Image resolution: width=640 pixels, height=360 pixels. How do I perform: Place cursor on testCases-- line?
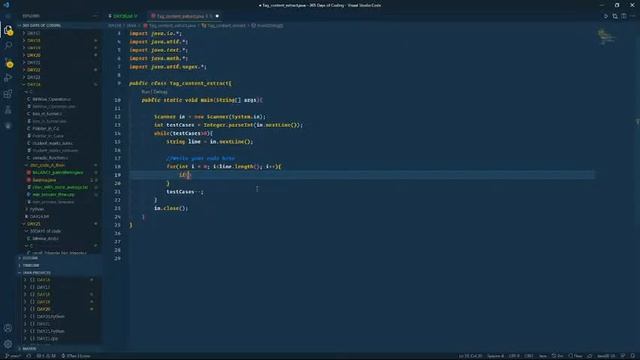pyautogui.click(x=184, y=192)
